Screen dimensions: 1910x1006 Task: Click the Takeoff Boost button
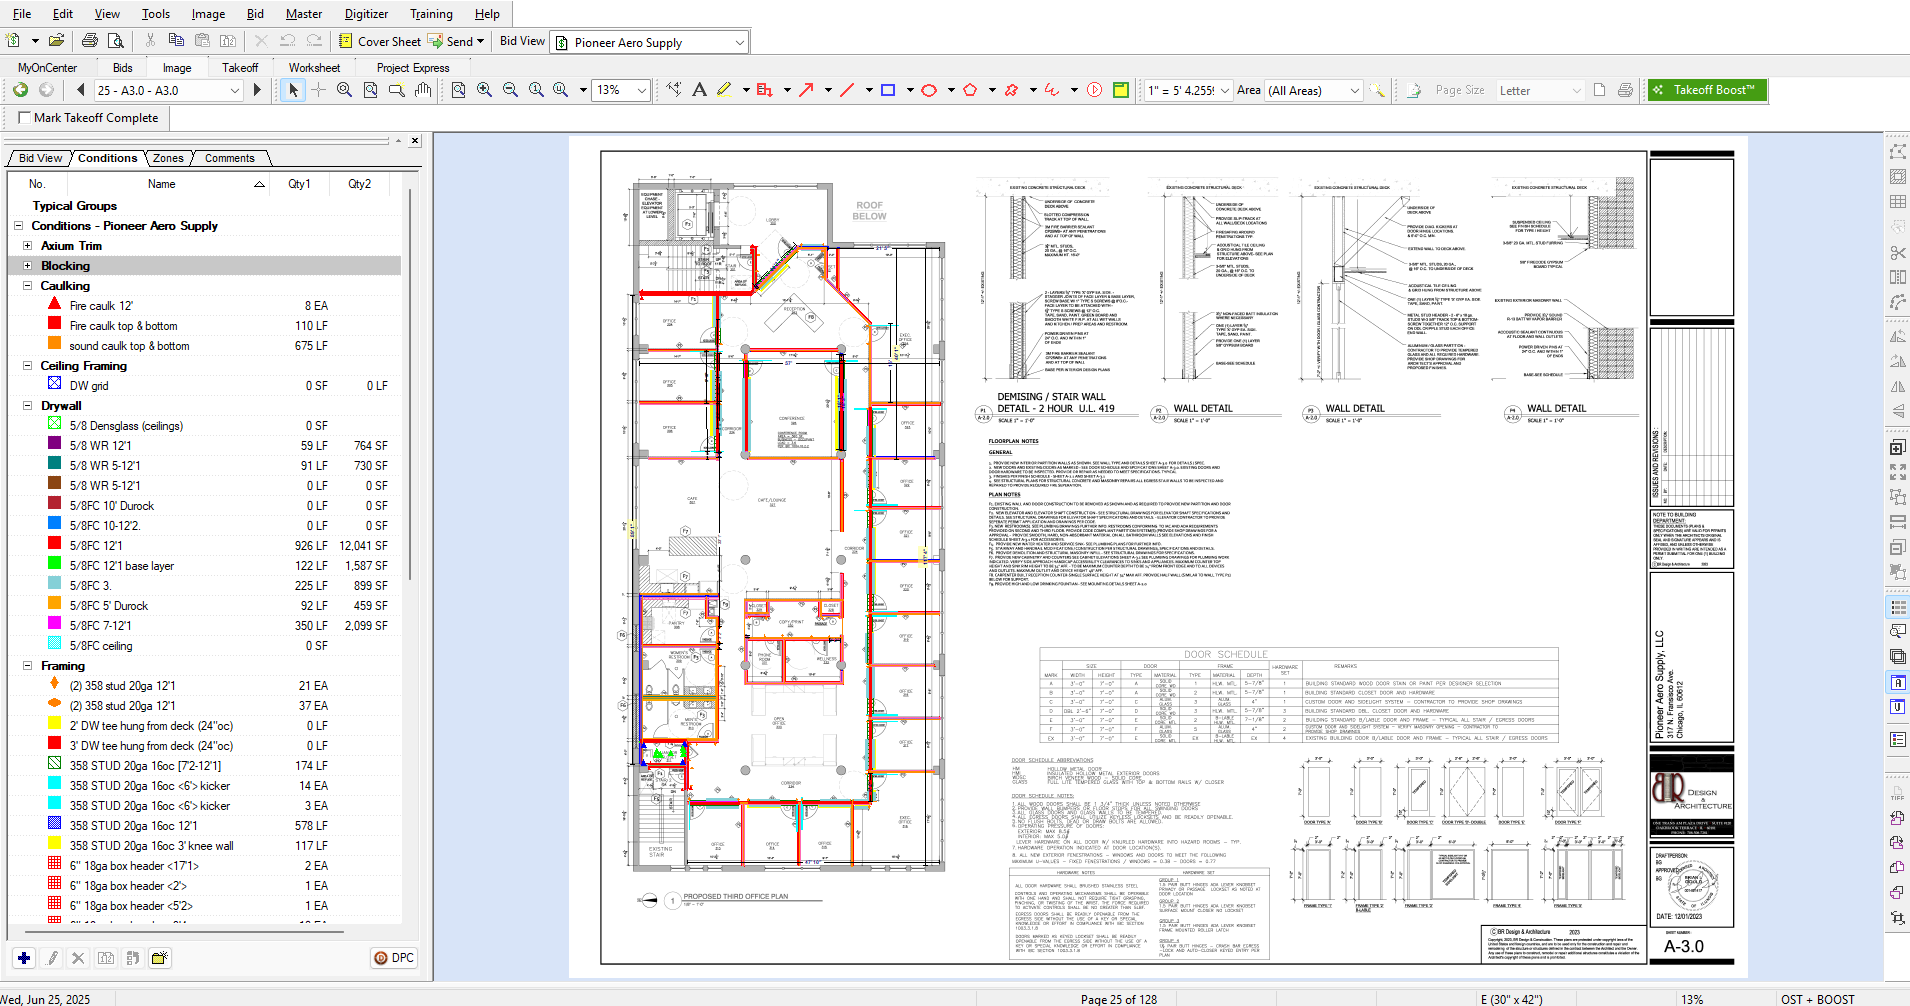coord(1706,90)
